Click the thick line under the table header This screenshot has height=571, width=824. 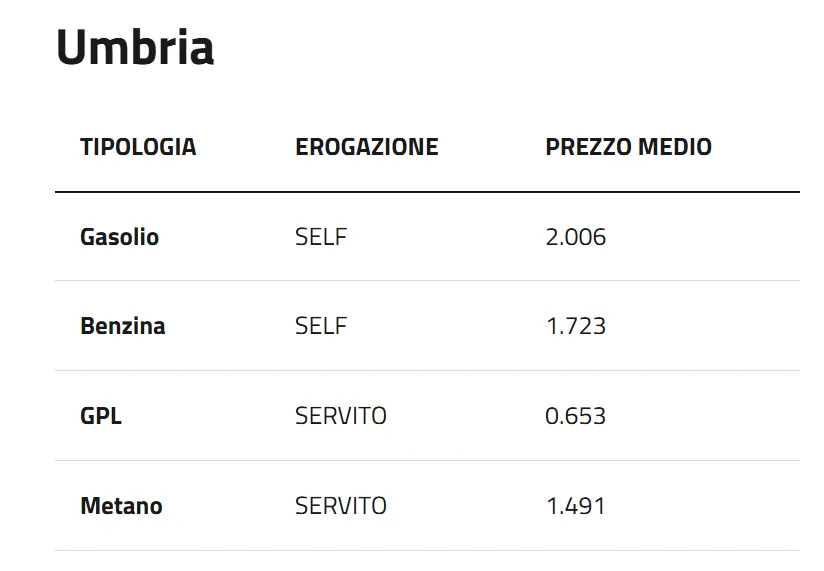click(427, 191)
